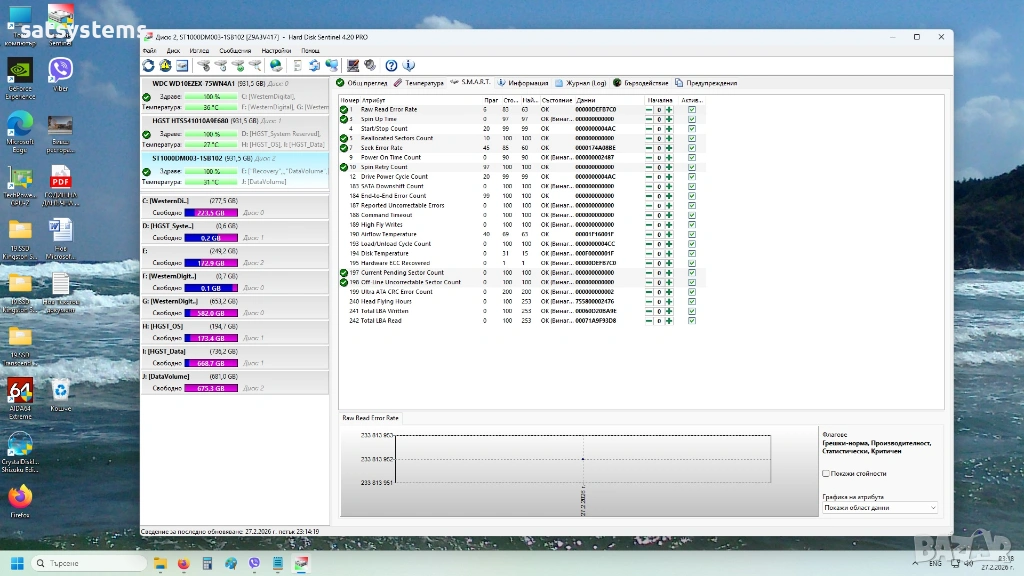Toggle the 'Покажи стойности' checkbox
The image size is (1024, 576).
825,474
